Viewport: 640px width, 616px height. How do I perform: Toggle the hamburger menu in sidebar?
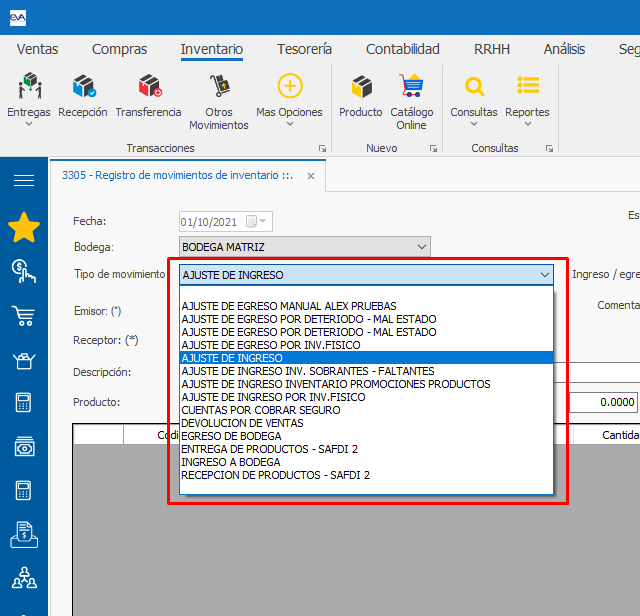[24, 180]
